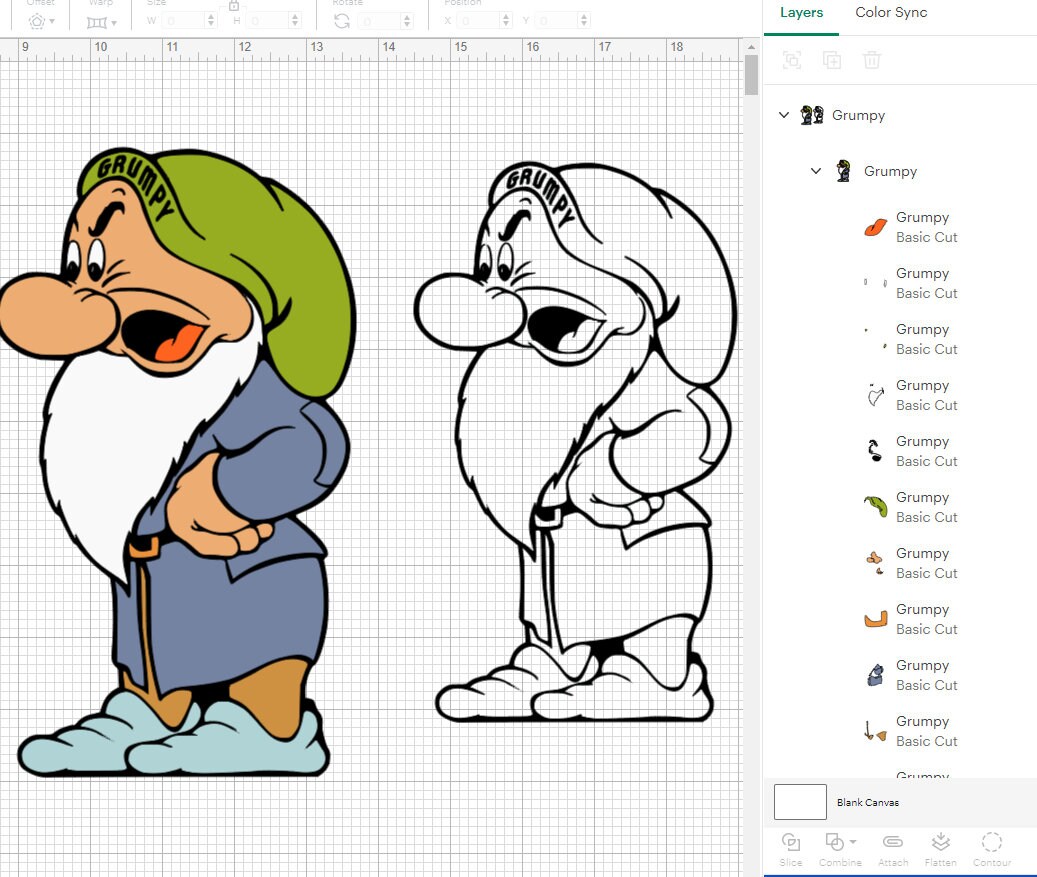Click the Contour tool
Viewport: 1037px width, 877px height.
coord(991,850)
